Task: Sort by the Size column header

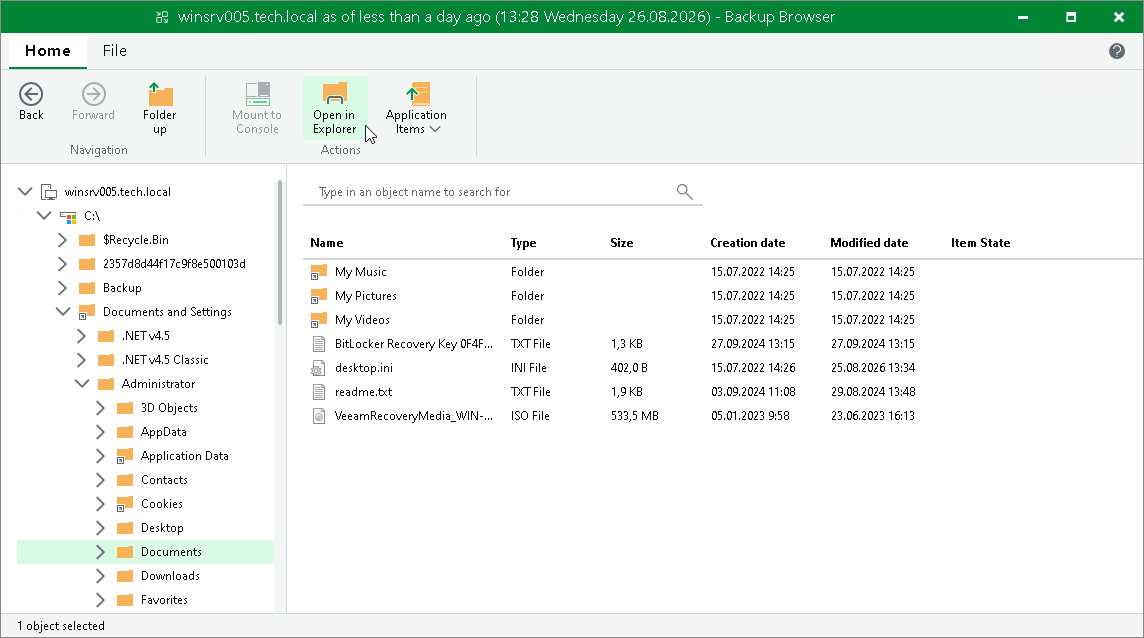Action: (x=622, y=243)
